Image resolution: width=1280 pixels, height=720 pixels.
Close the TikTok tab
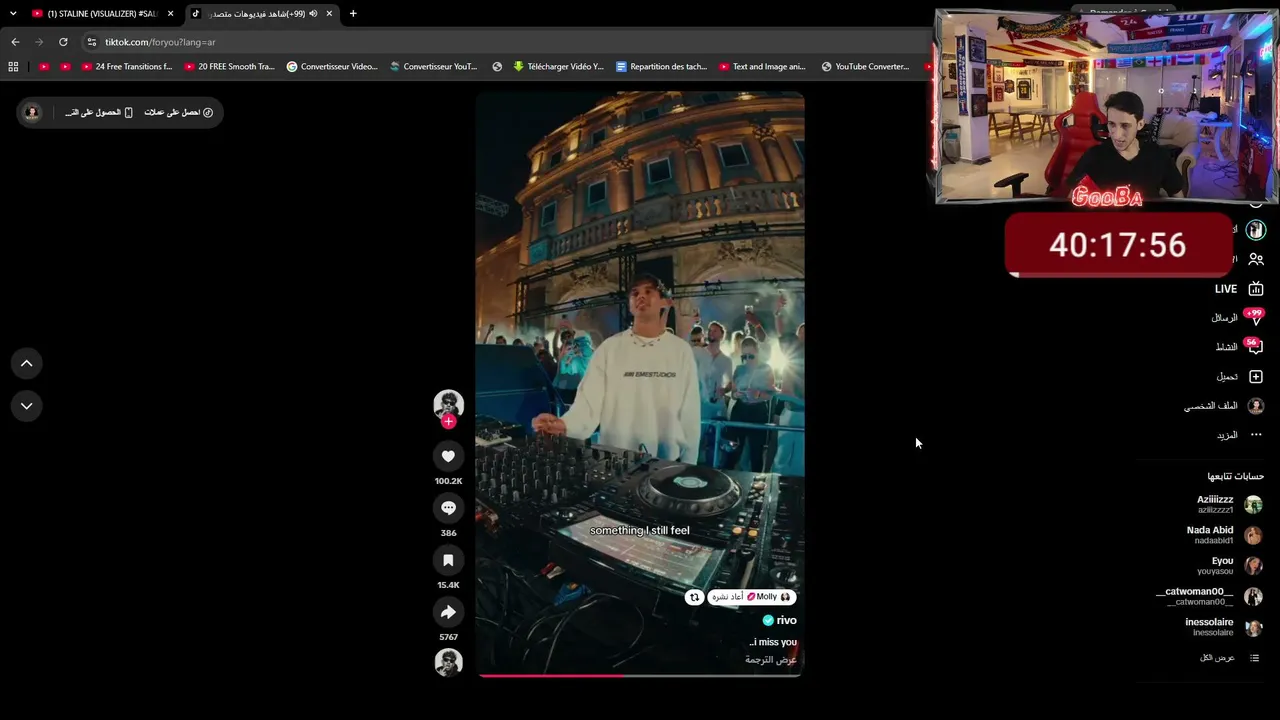click(x=329, y=14)
